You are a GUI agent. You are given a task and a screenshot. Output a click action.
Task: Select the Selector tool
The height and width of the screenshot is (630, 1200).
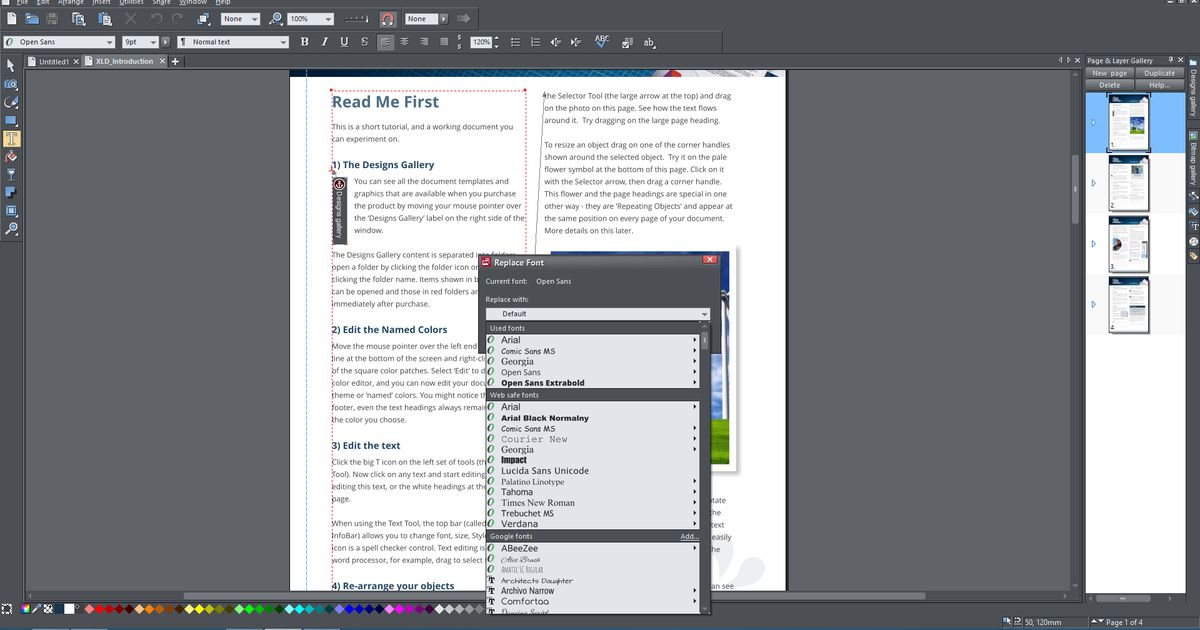click(x=11, y=66)
